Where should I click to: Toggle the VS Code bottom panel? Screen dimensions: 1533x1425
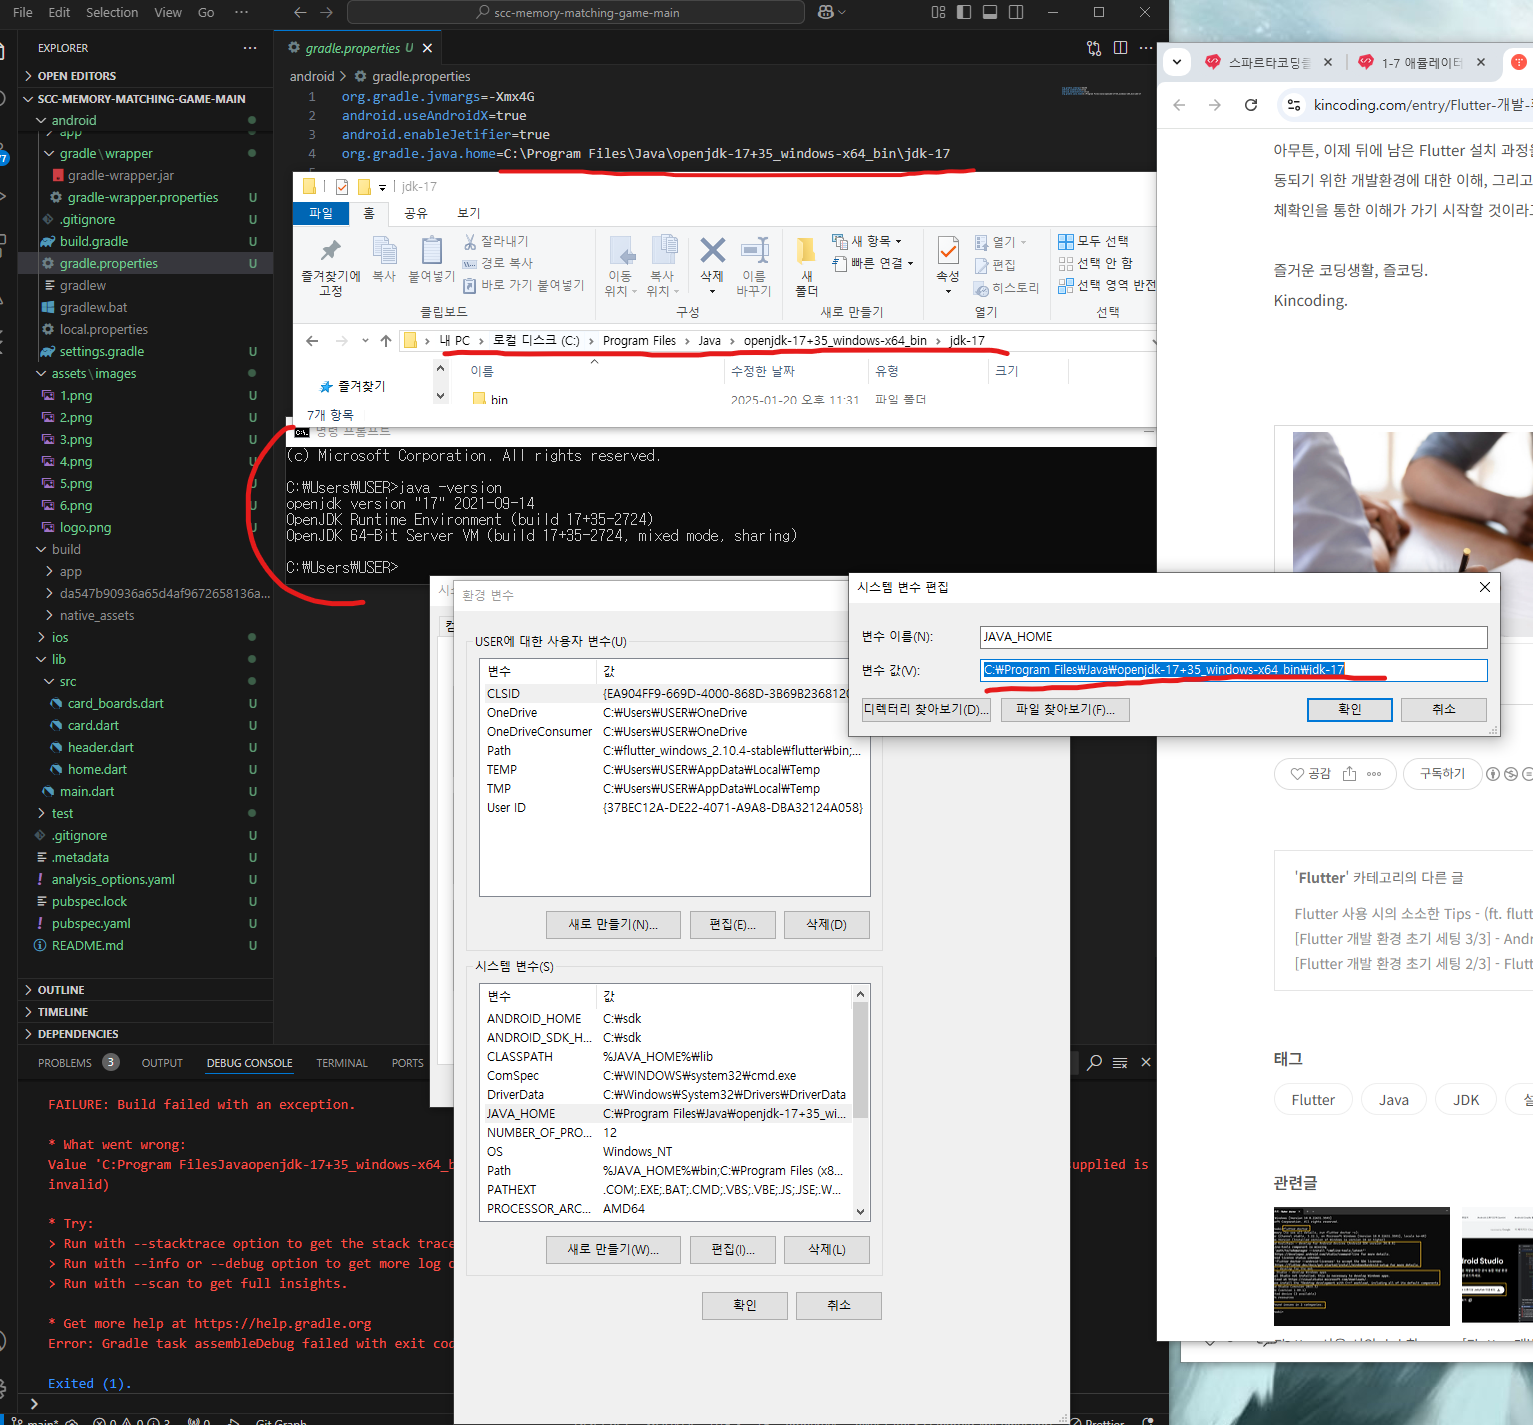pos(990,12)
